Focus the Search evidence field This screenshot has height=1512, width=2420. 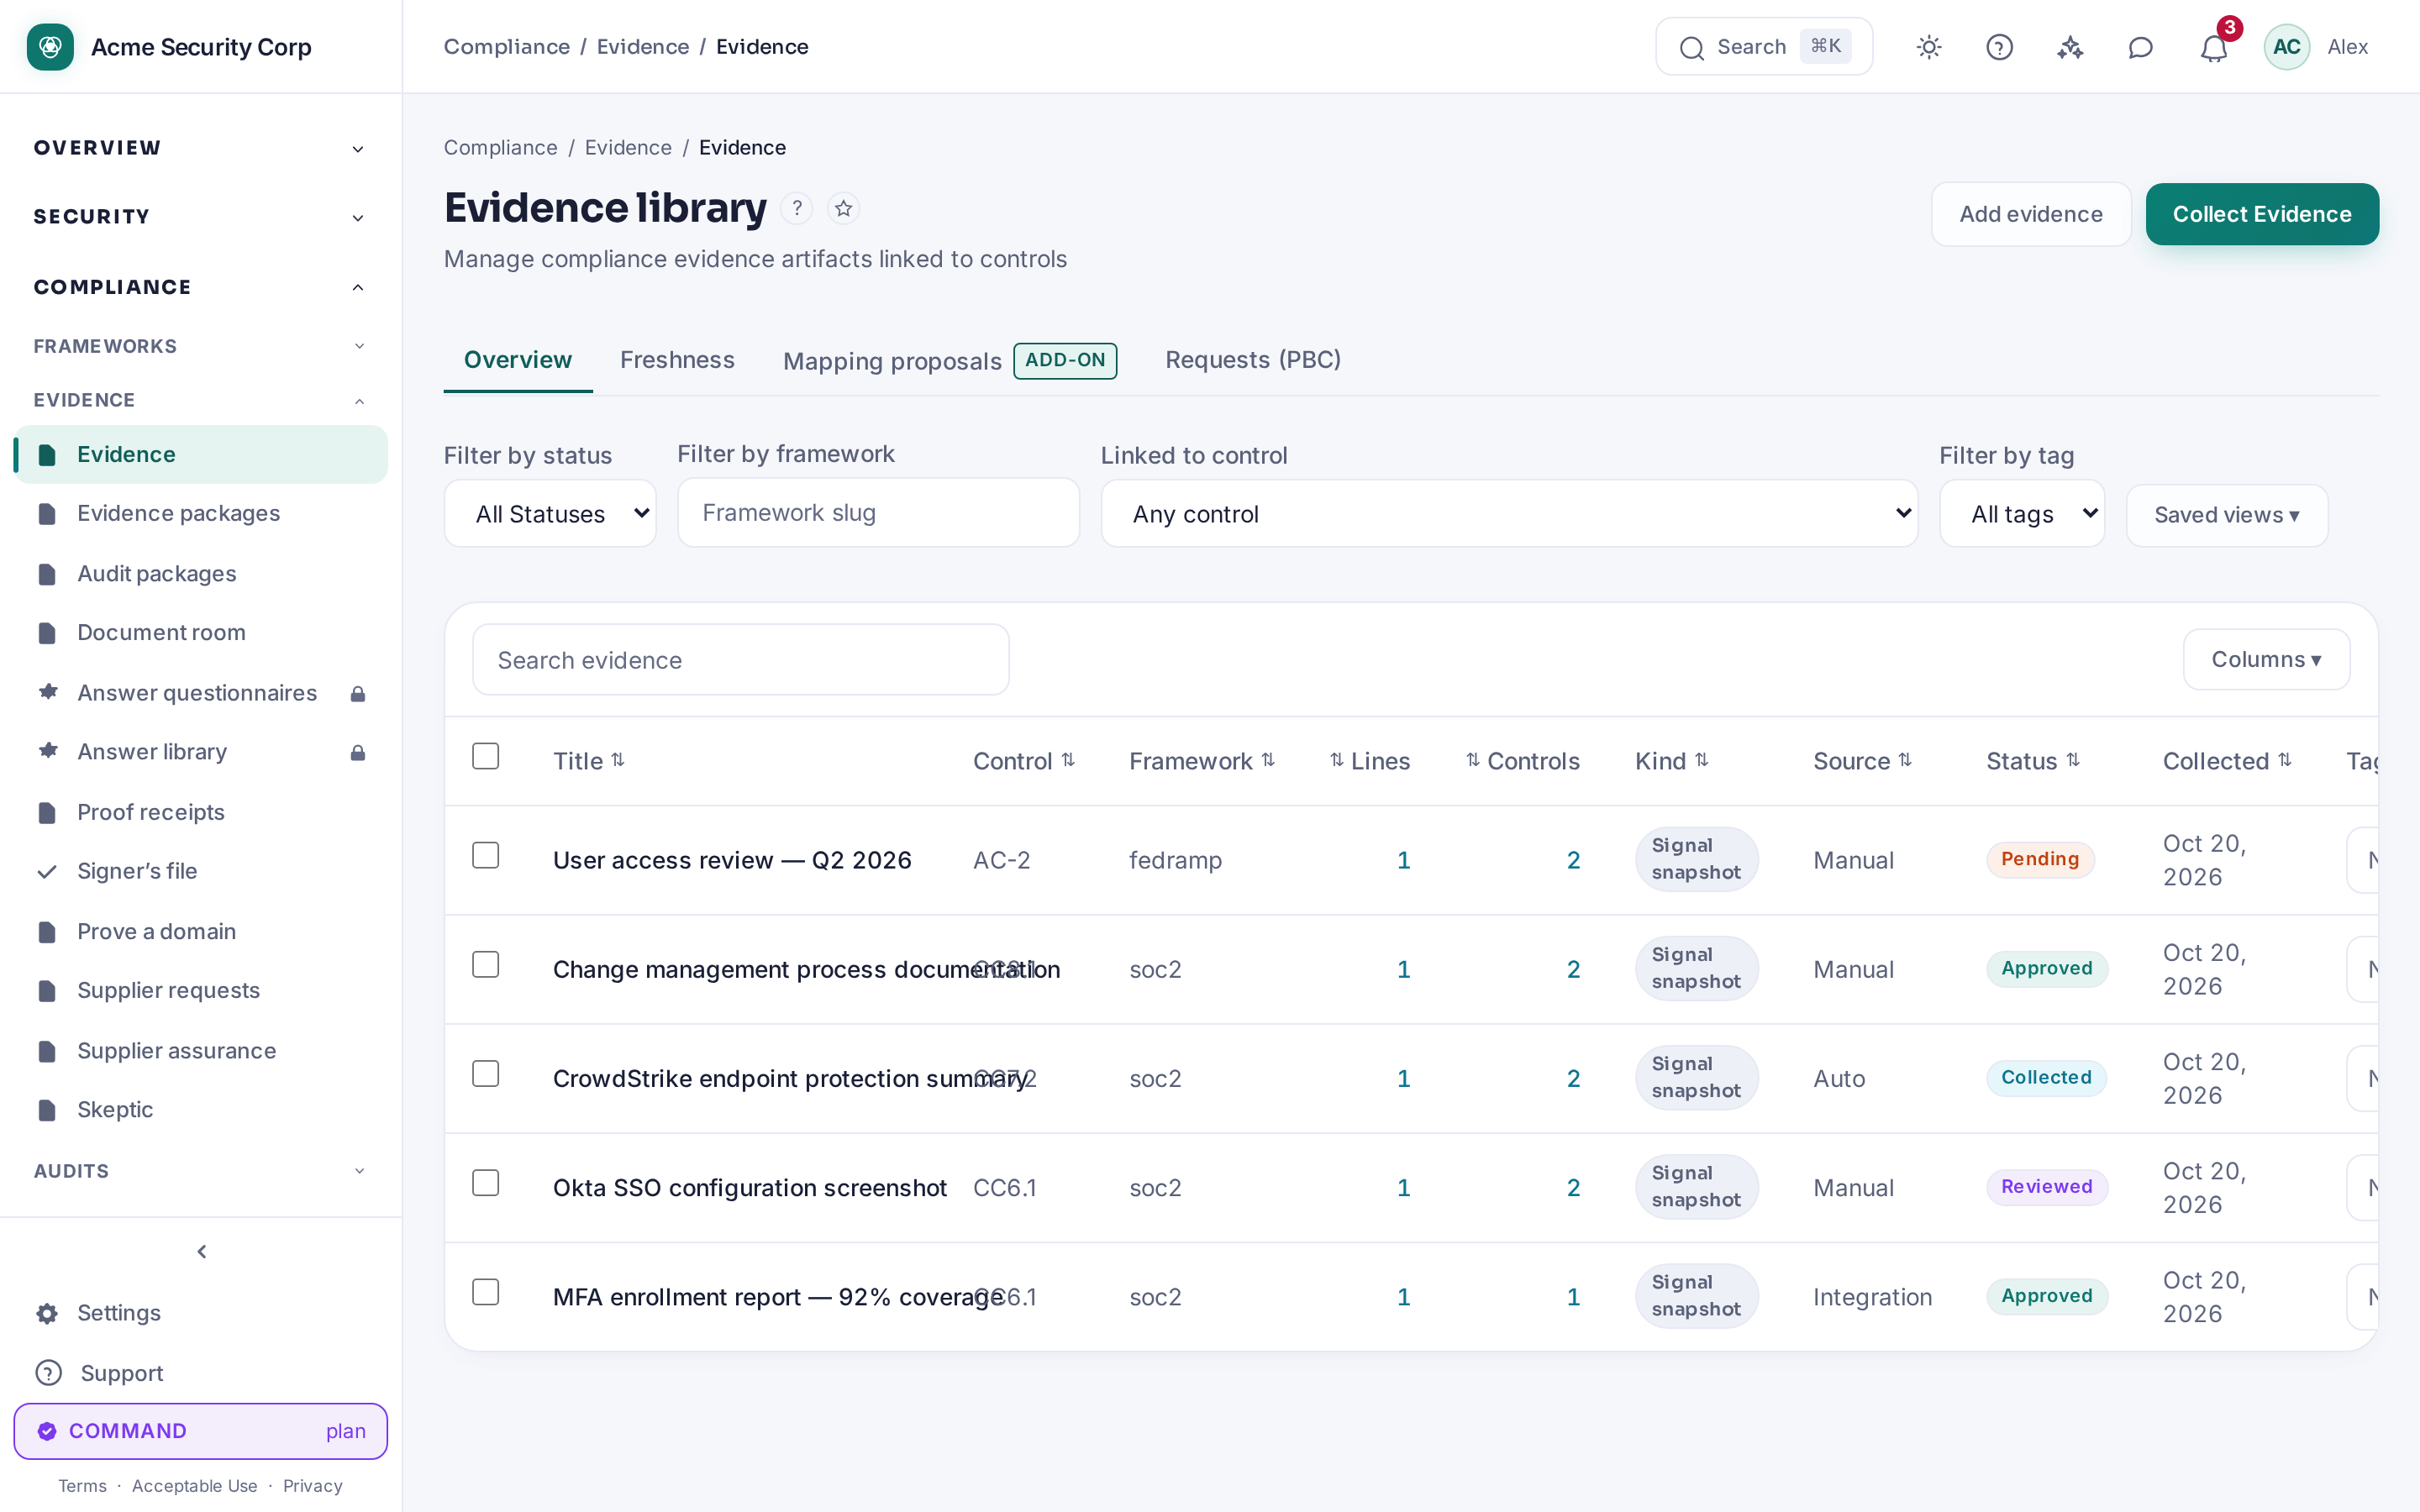click(741, 660)
